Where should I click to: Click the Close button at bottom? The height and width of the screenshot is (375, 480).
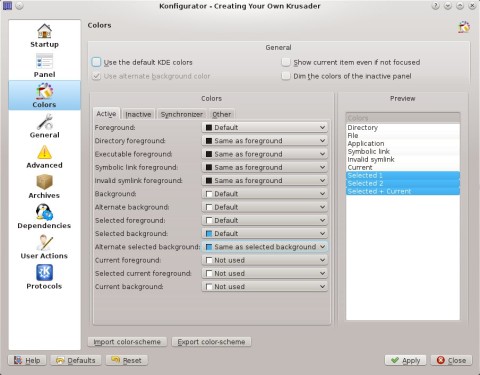(x=451, y=360)
